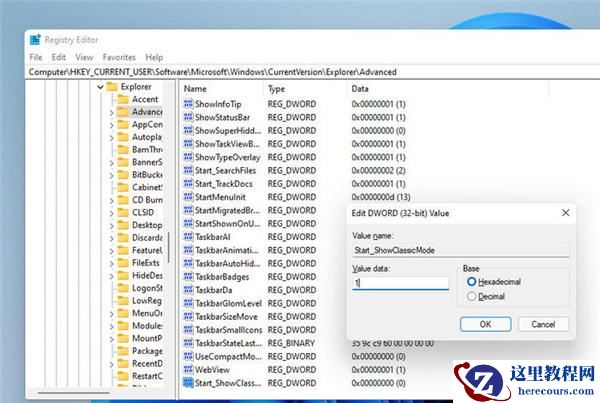The image size is (600, 403).
Task: Click the Registry Editor app icon in title bar
Action: (35, 39)
